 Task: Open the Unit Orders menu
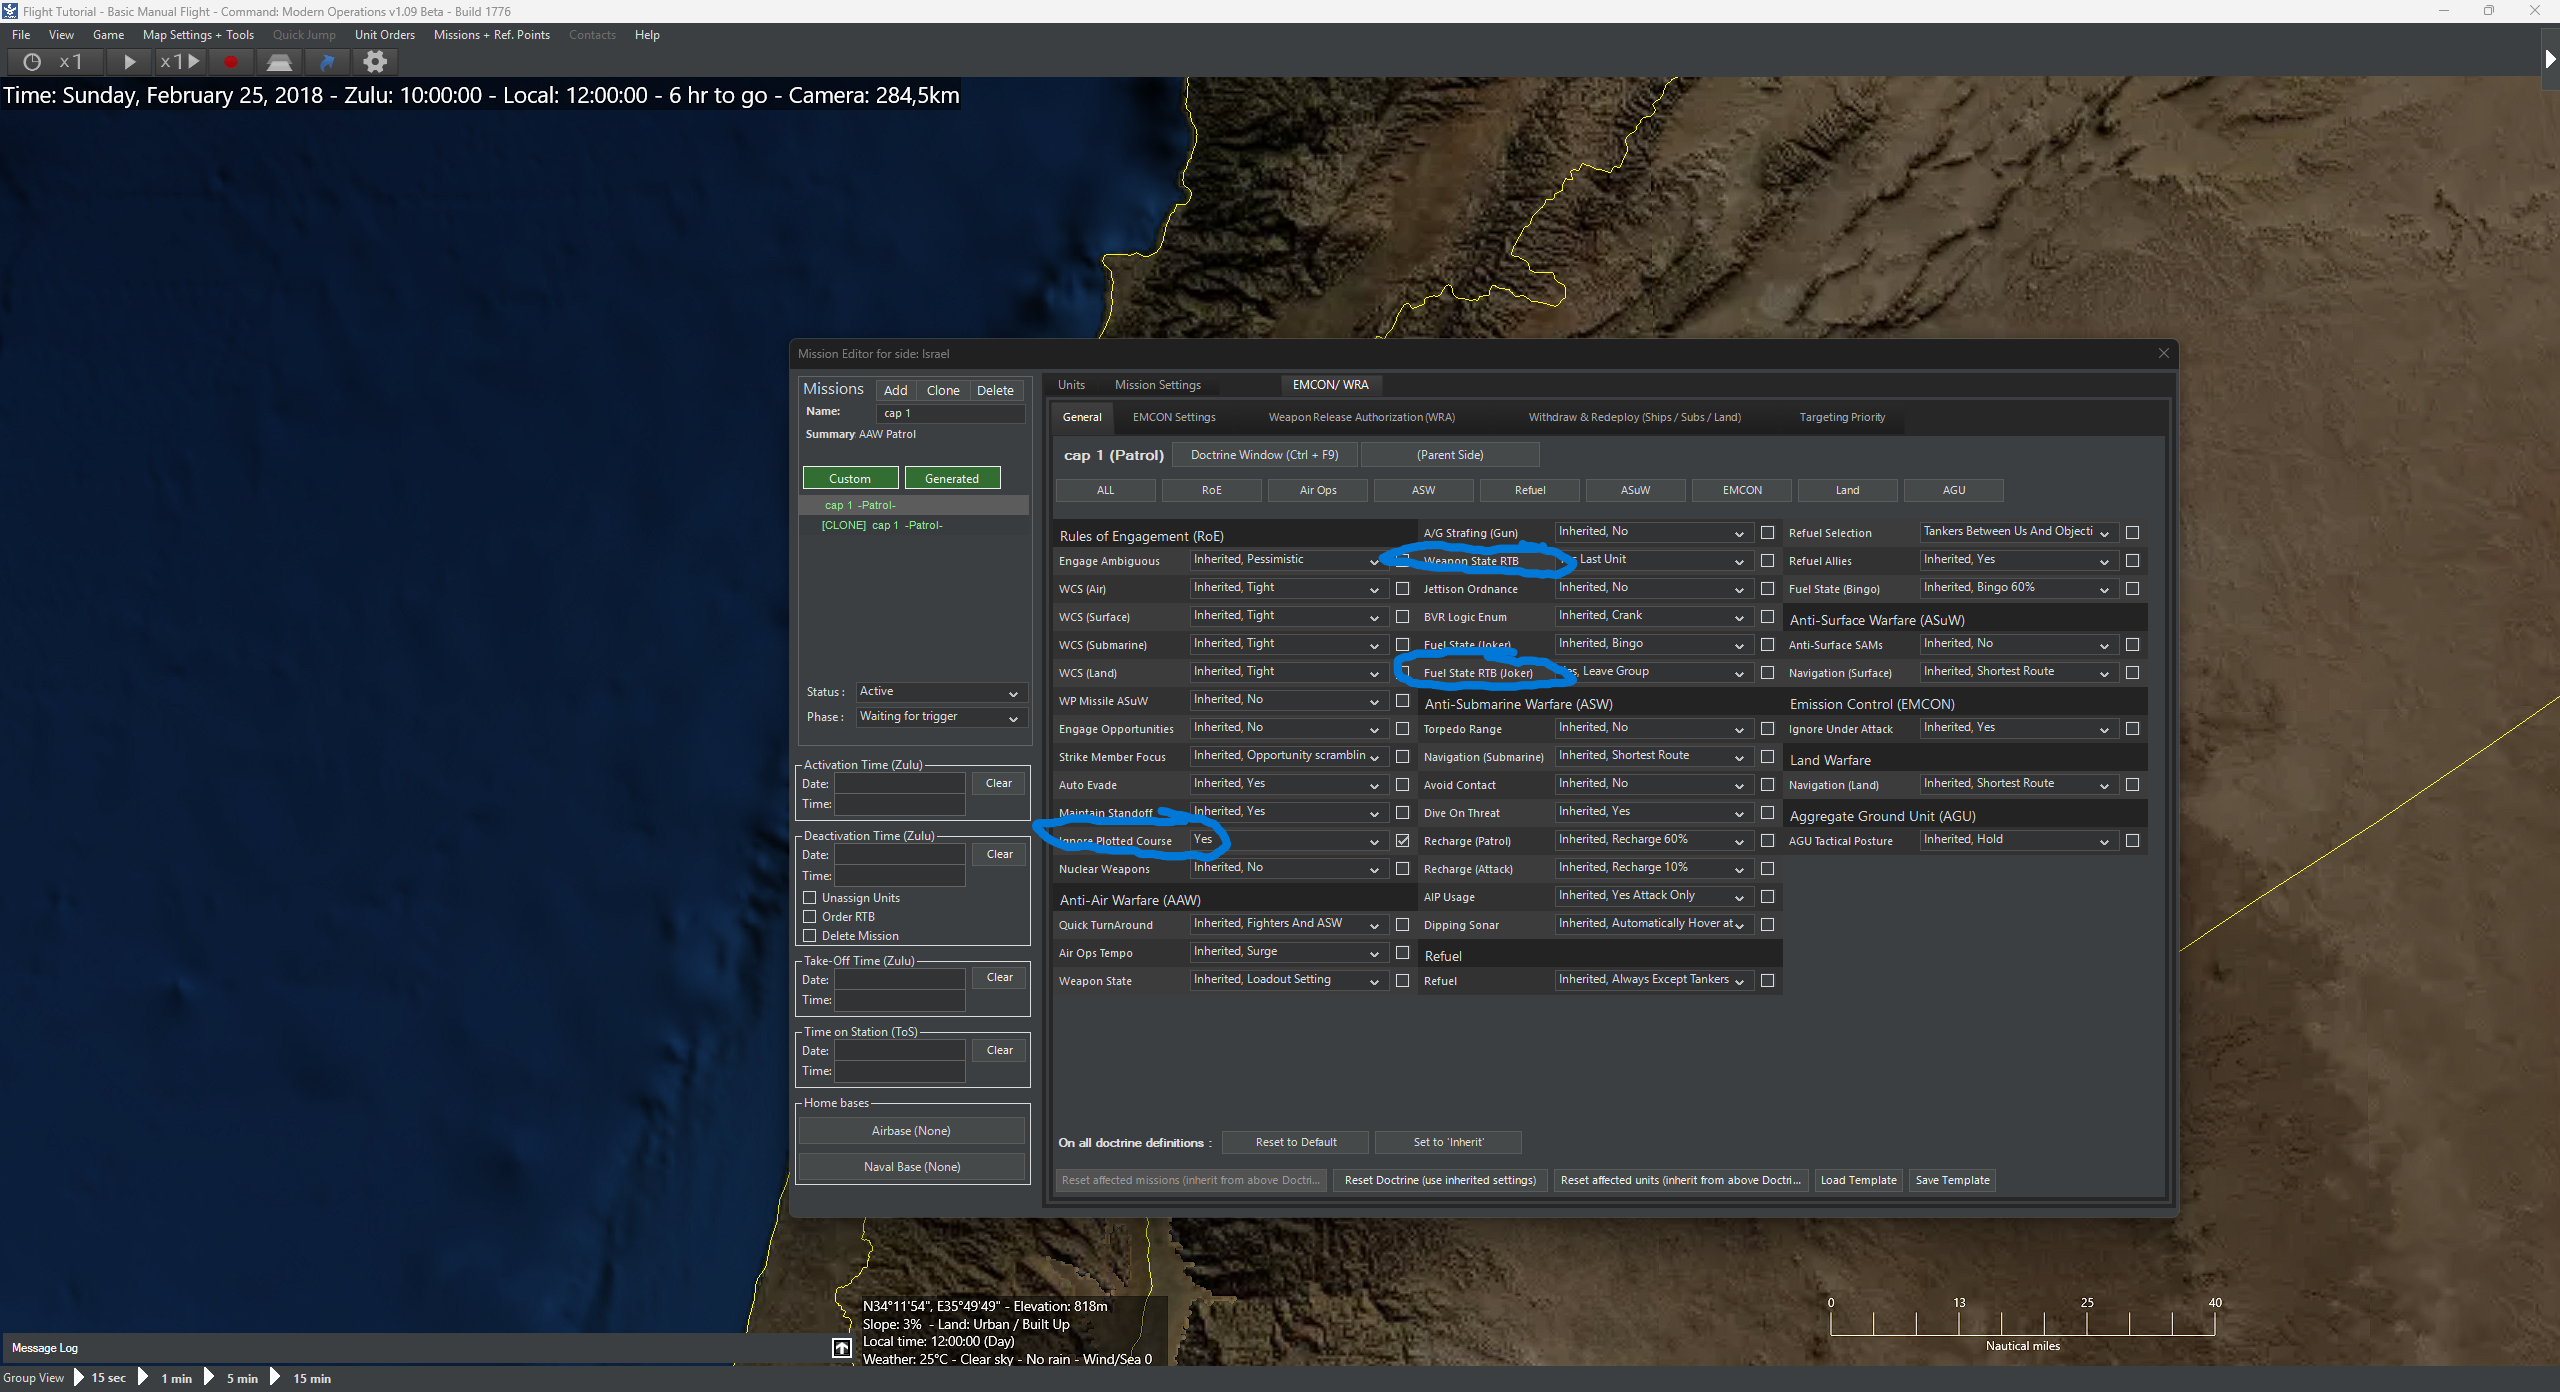pos(384,35)
